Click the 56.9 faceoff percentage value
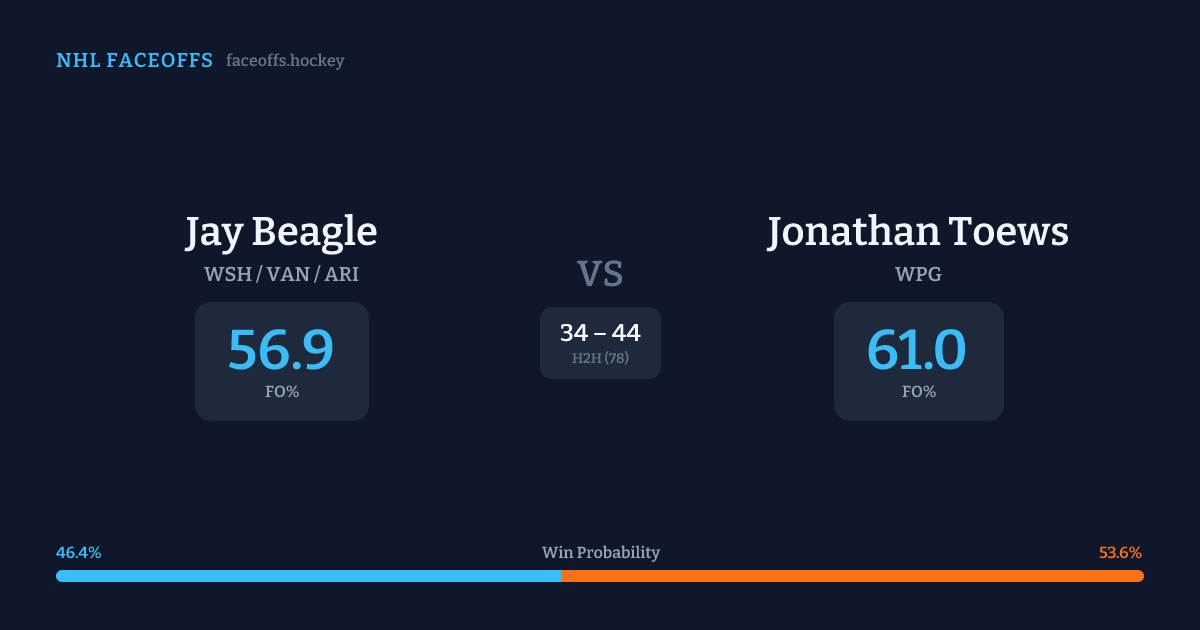The image size is (1200, 630). tap(281, 349)
